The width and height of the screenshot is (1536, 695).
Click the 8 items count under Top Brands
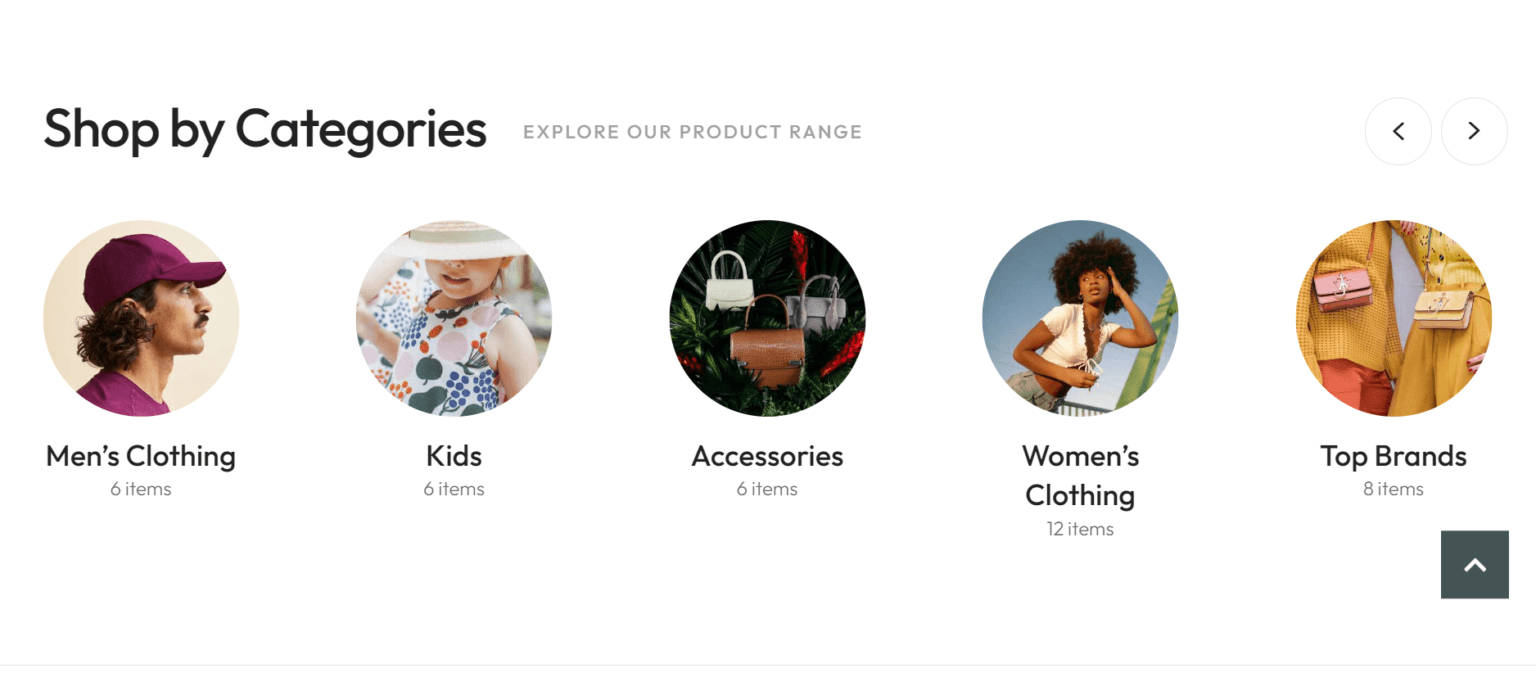1393,489
